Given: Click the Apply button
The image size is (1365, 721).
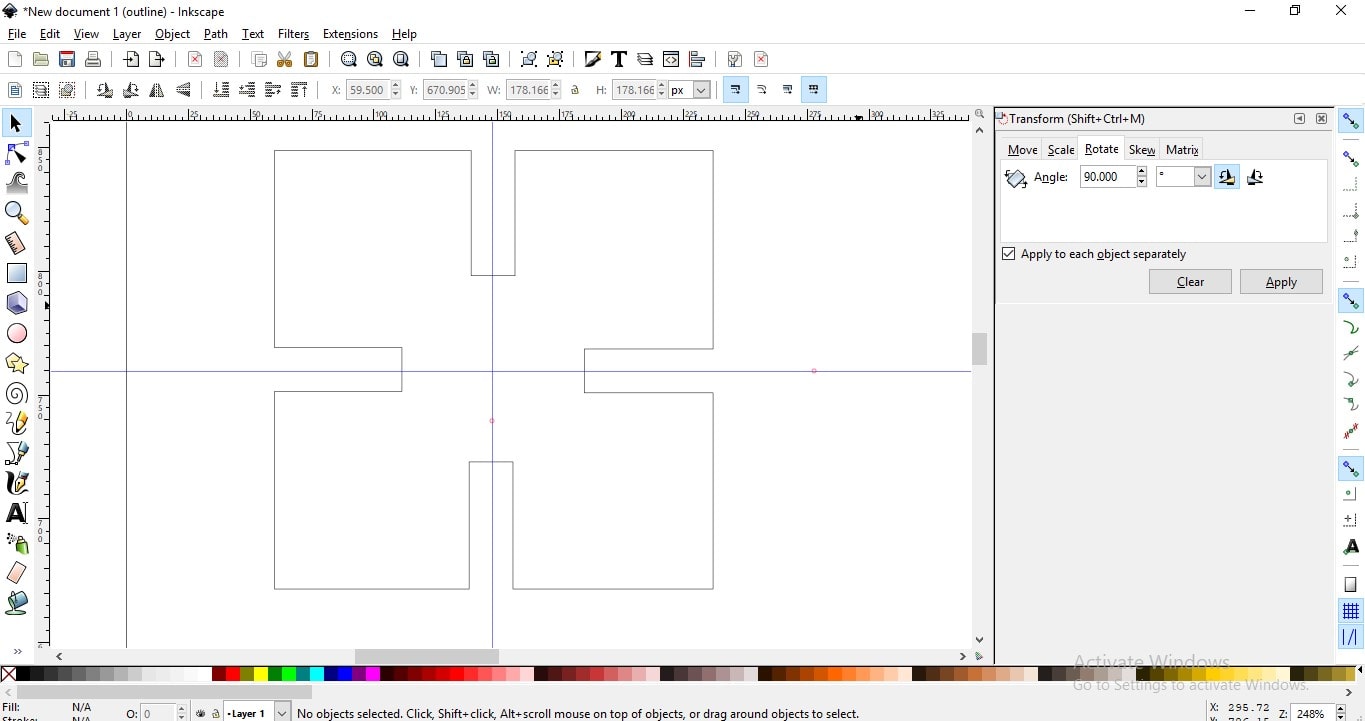Looking at the screenshot, I should tap(1281, 282).
